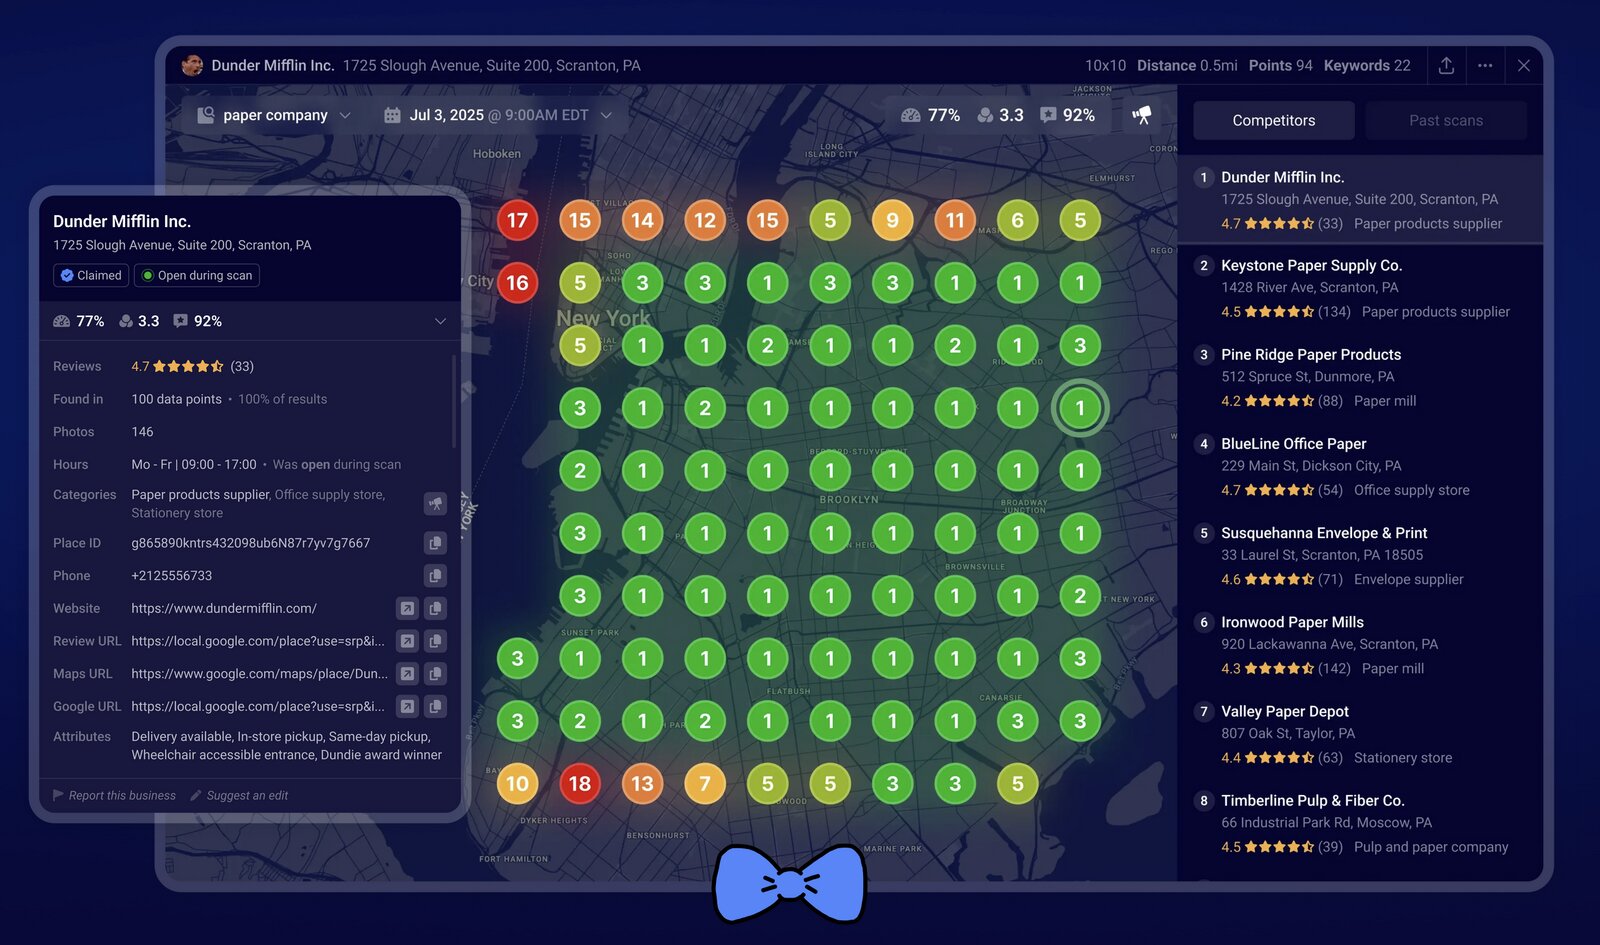Viewport: 1600px width, 945px height.
Task: Copy the Website URL
Action: coord(435,608)
